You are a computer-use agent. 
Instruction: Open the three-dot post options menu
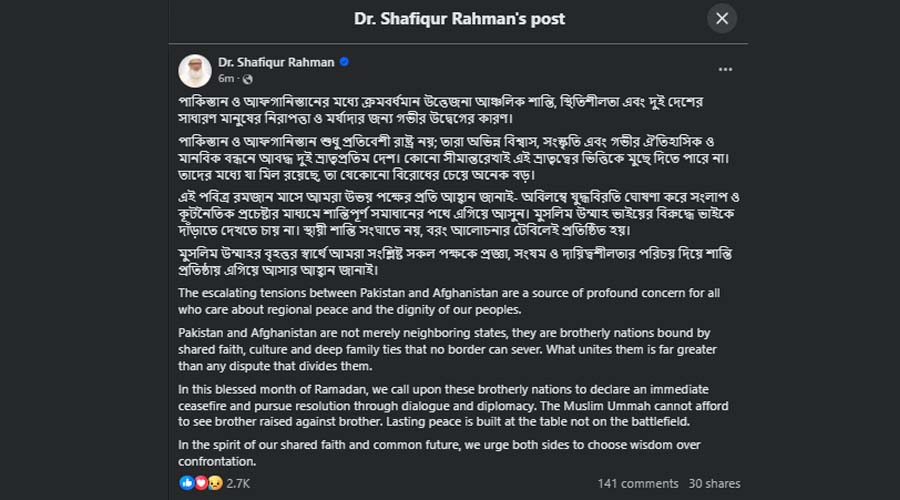(x=726, y=69)
